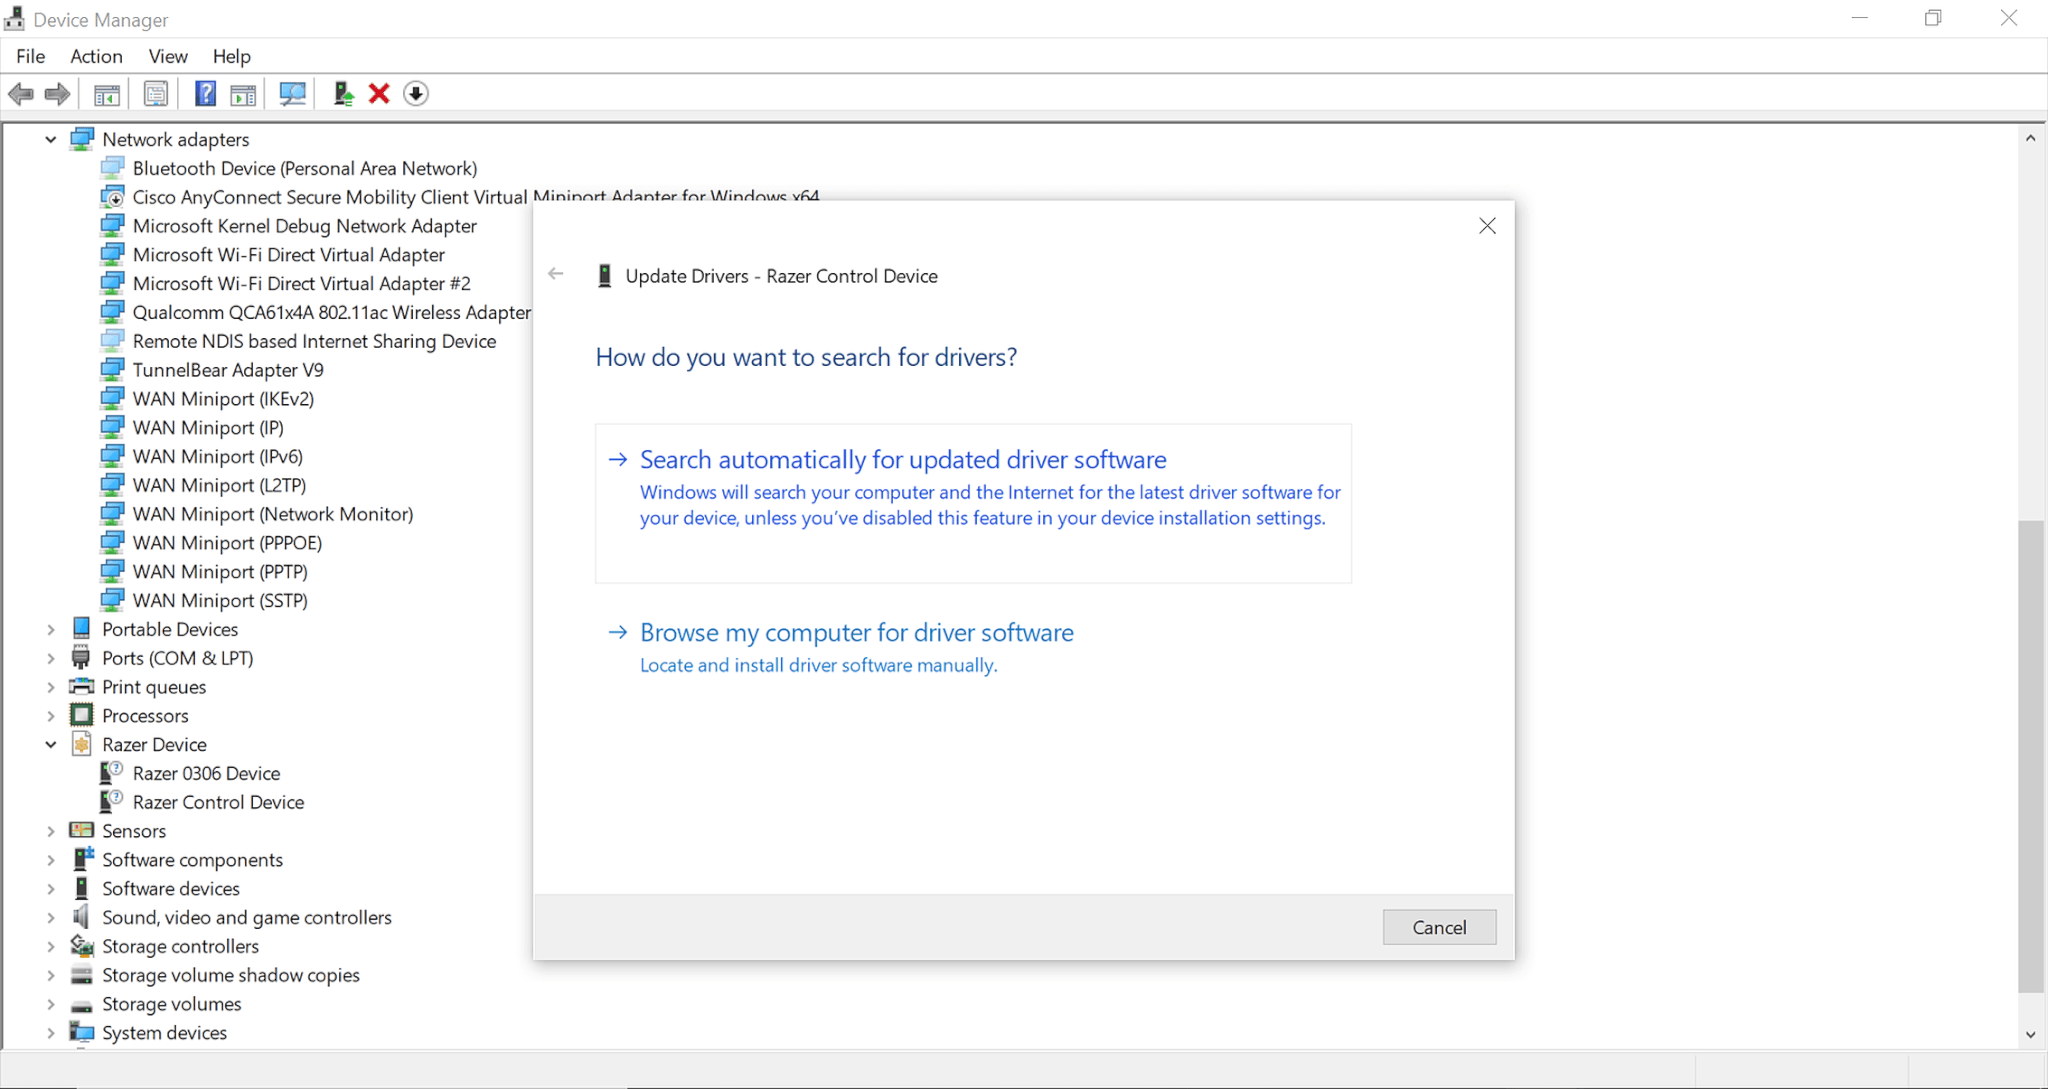Select WAN Miniport (IKEv2)
2048x1089 pixels.
(223, 399)
